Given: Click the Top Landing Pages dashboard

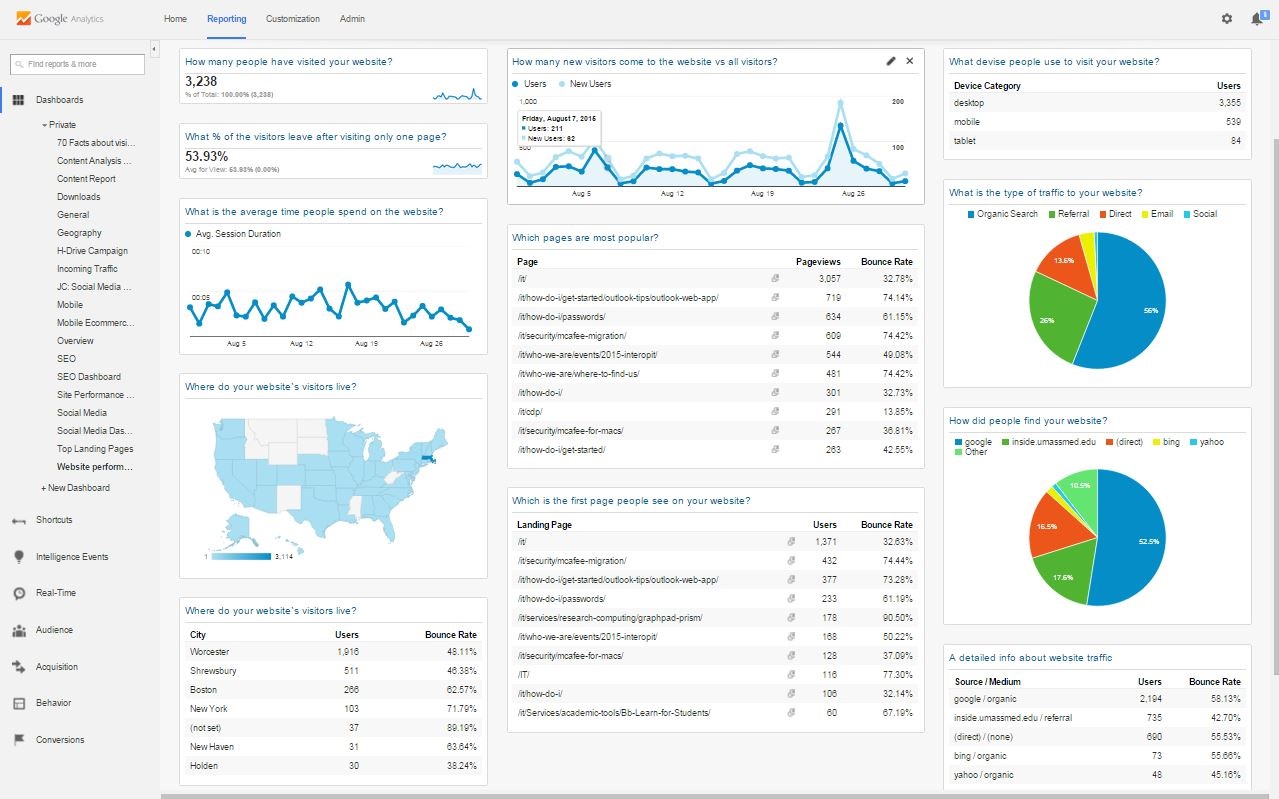Looking at the screenshot, I should coord(95,449).
